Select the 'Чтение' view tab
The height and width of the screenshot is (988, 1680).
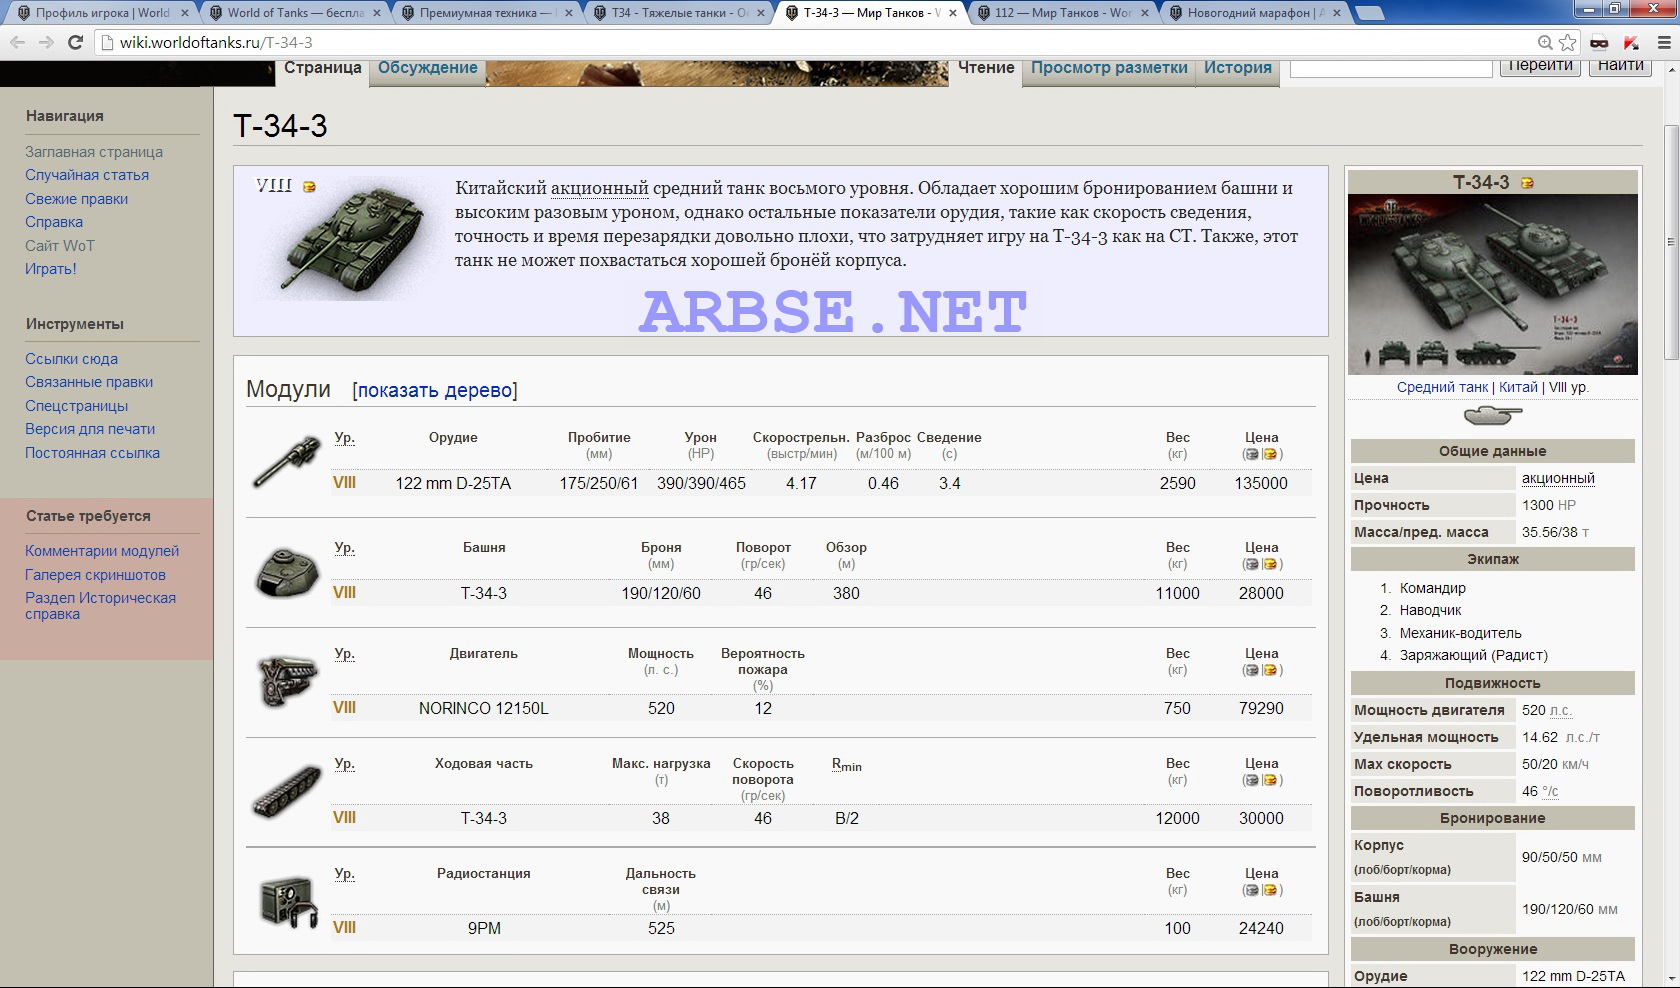986,67
